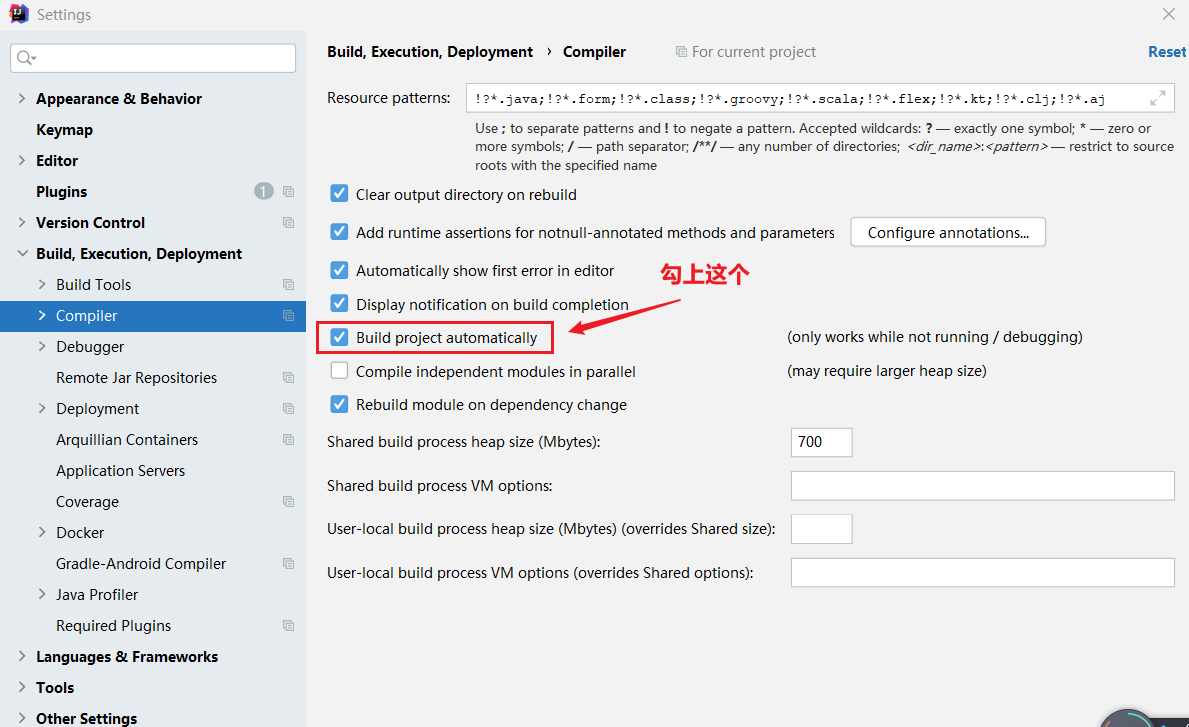Click the project-level icon next to Version Control
This screenshot has width=1189, height=727.
point(288,223)
